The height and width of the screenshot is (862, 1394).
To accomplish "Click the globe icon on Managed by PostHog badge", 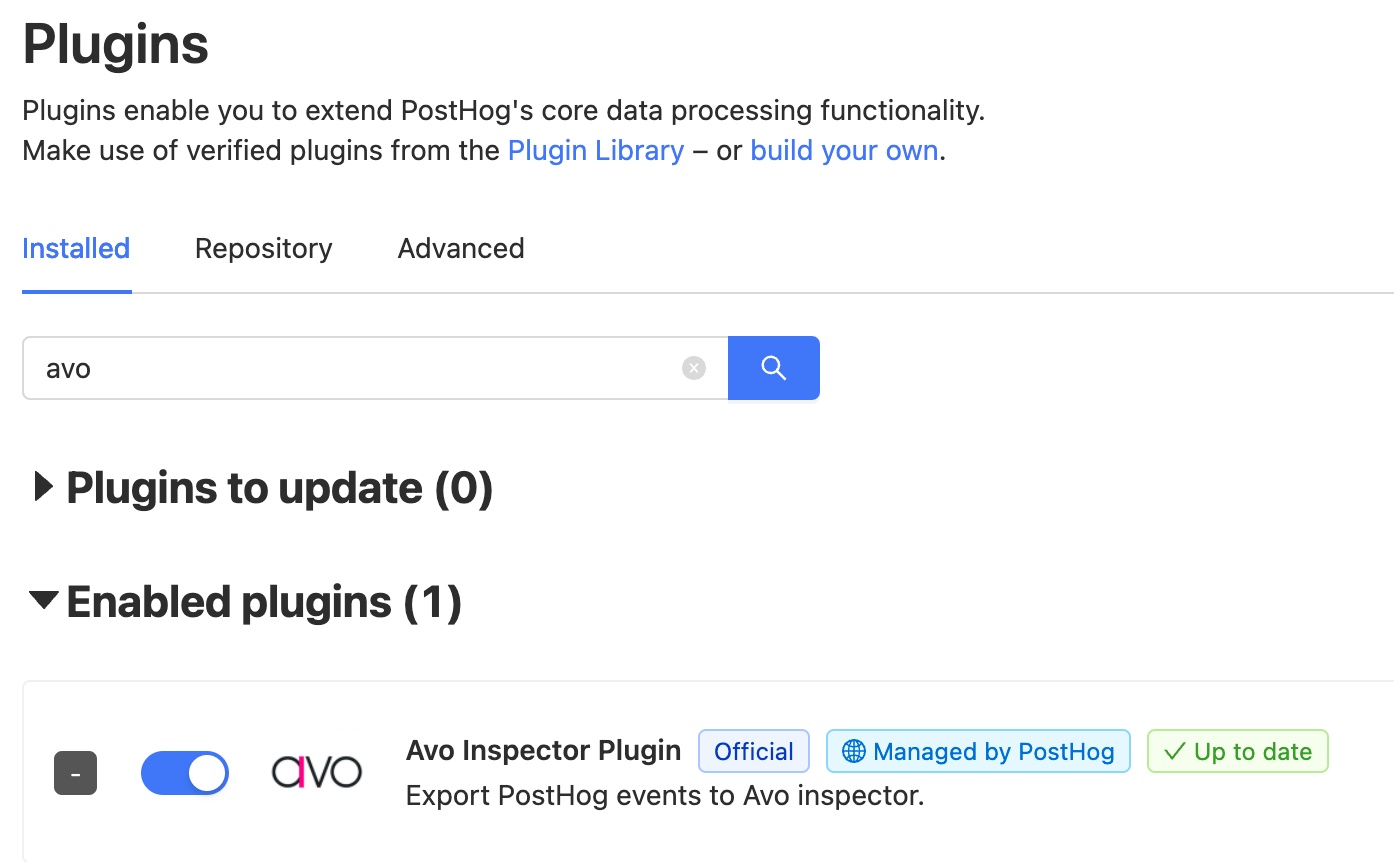I will 854,751.
